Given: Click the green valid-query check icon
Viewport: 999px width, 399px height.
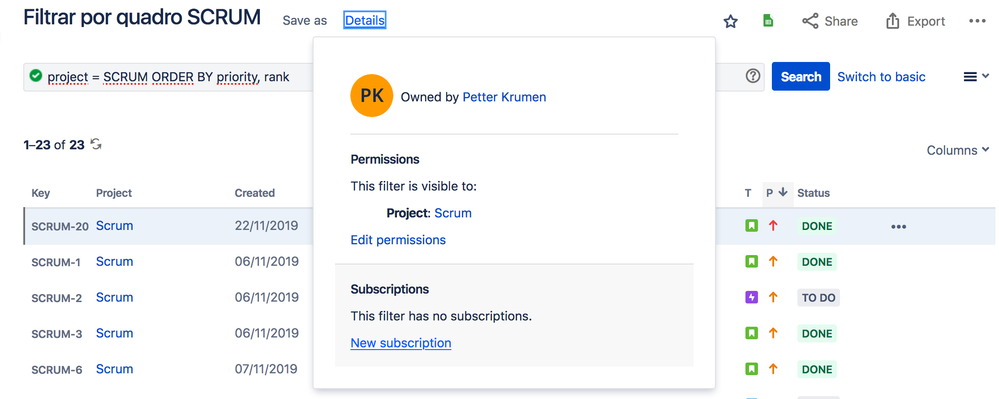Looking at the screenshot, I should (x=36, y=75).
